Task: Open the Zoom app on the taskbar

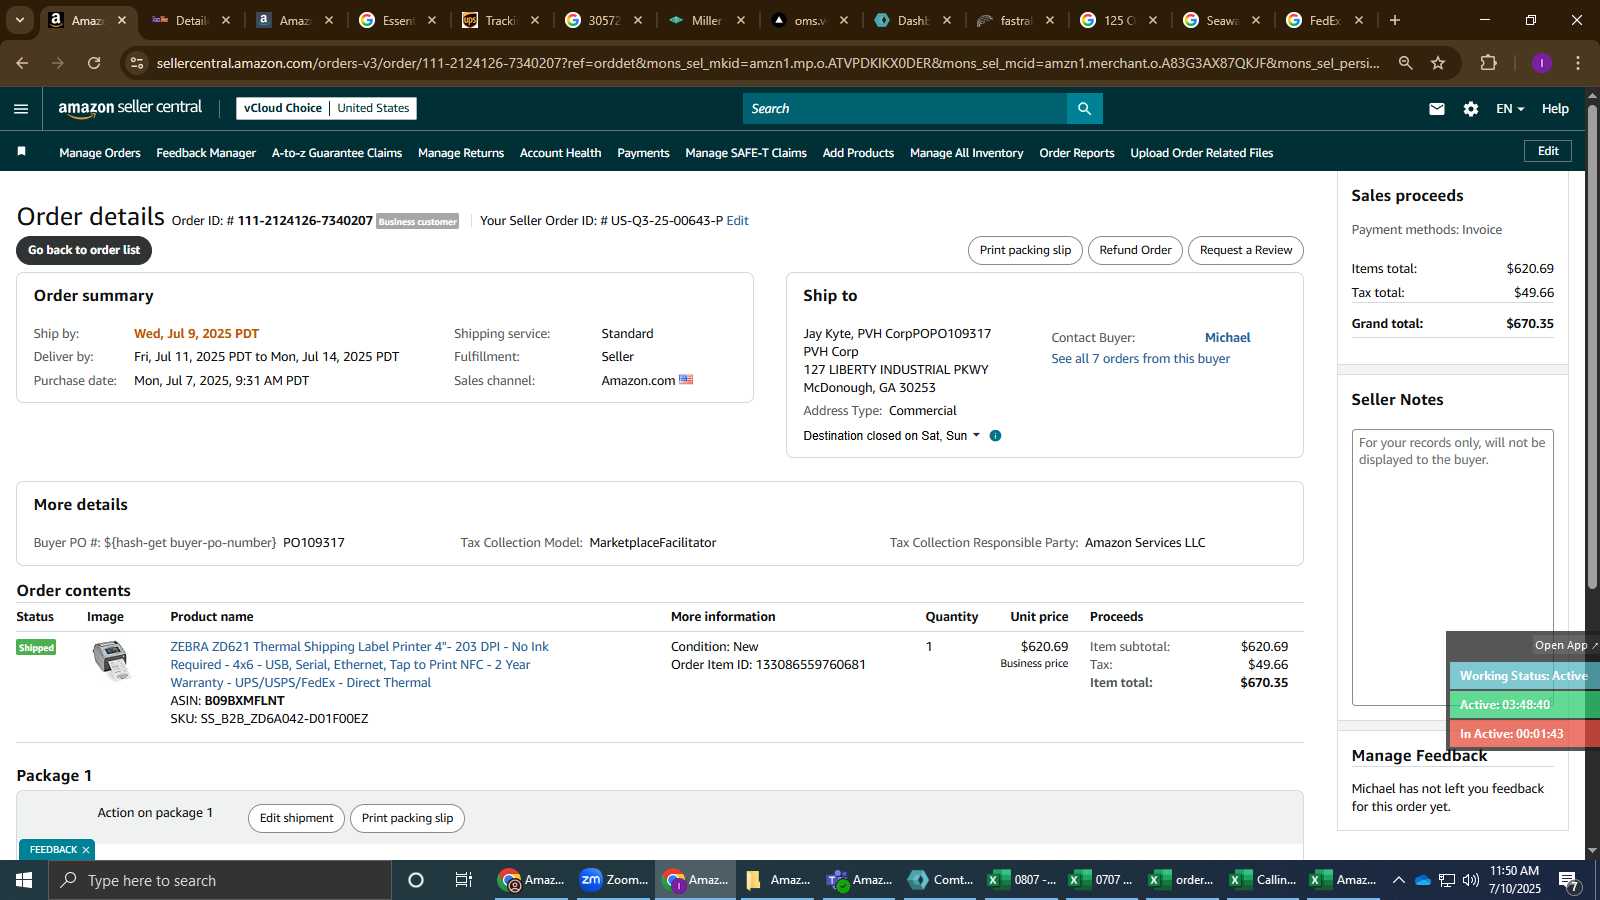Action: 614,880
